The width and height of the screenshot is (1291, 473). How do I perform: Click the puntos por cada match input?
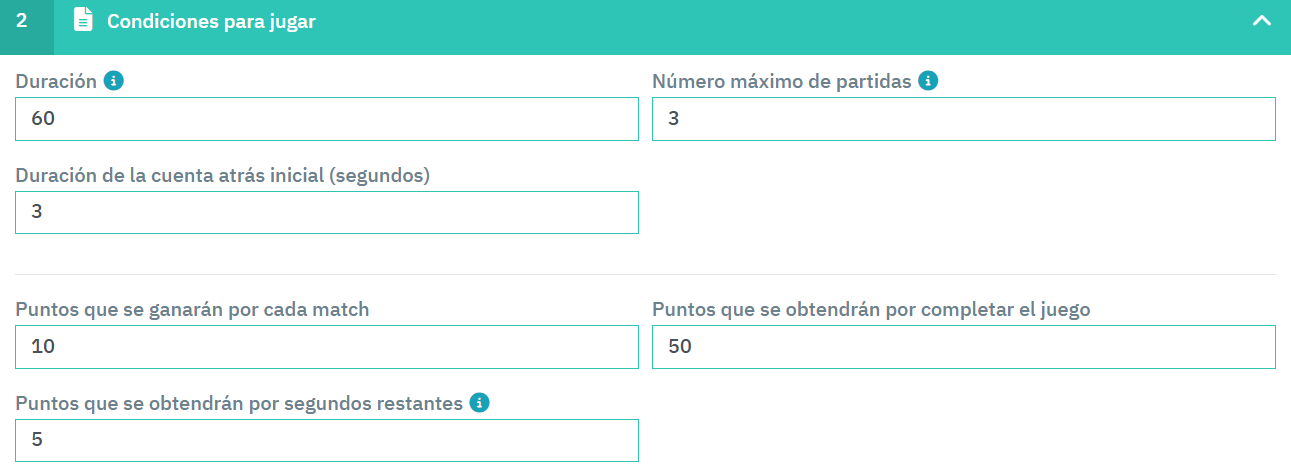coord(327,347)
